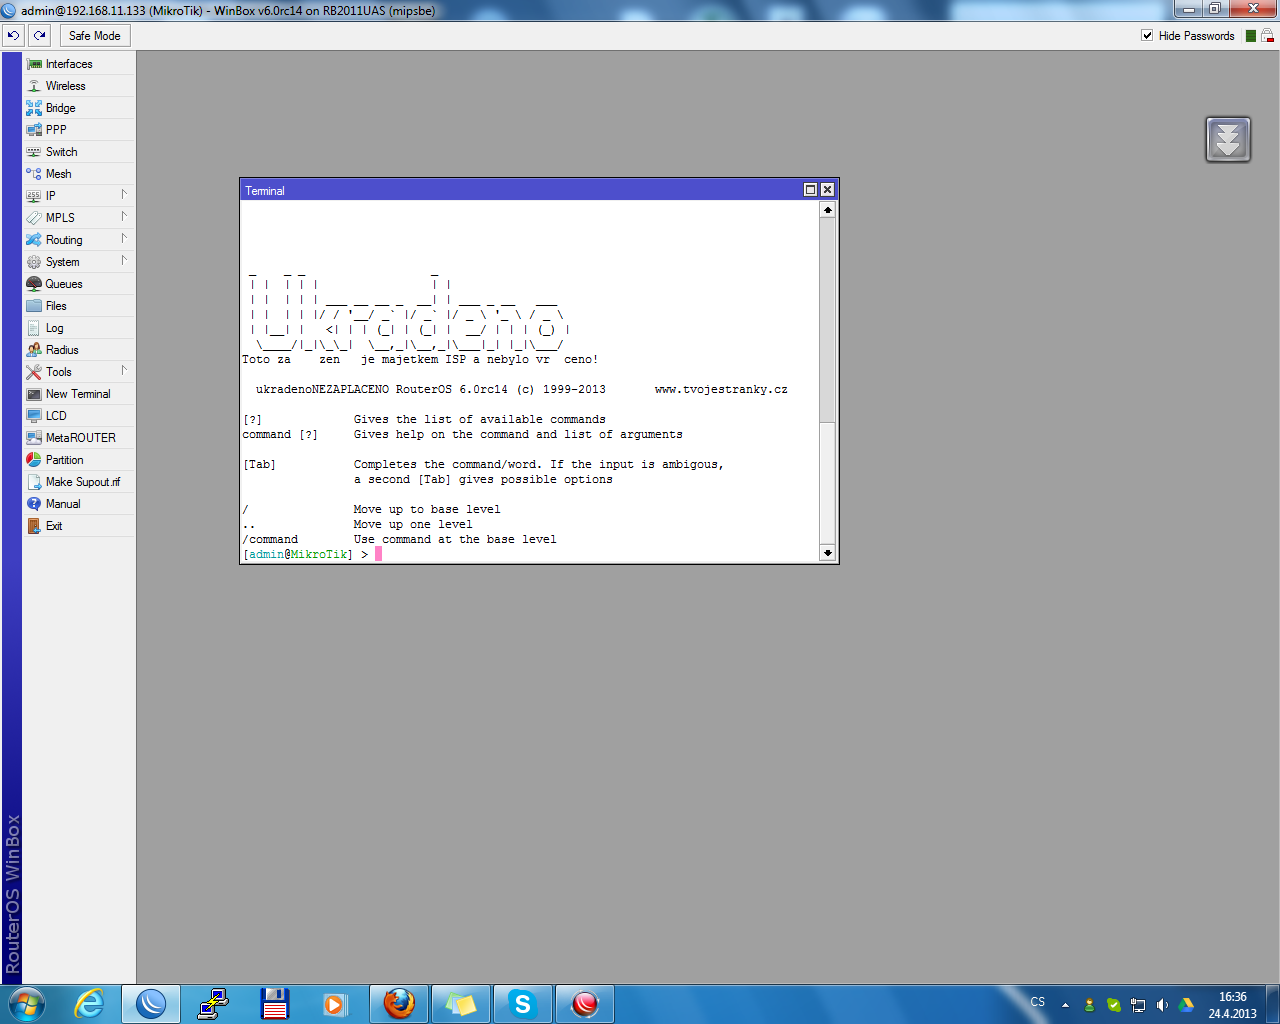
Task: Click the PPP icon in sidebar
Action: 34,130
